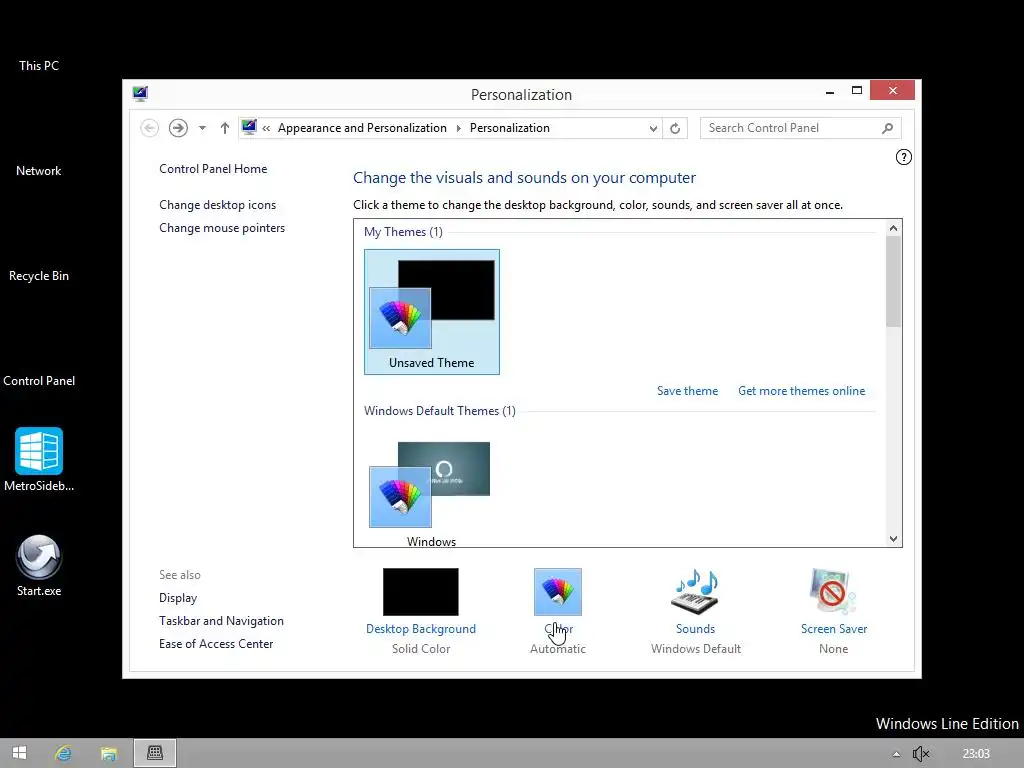
Task: Click the taskbar clock 23:03
Action: 976,754
